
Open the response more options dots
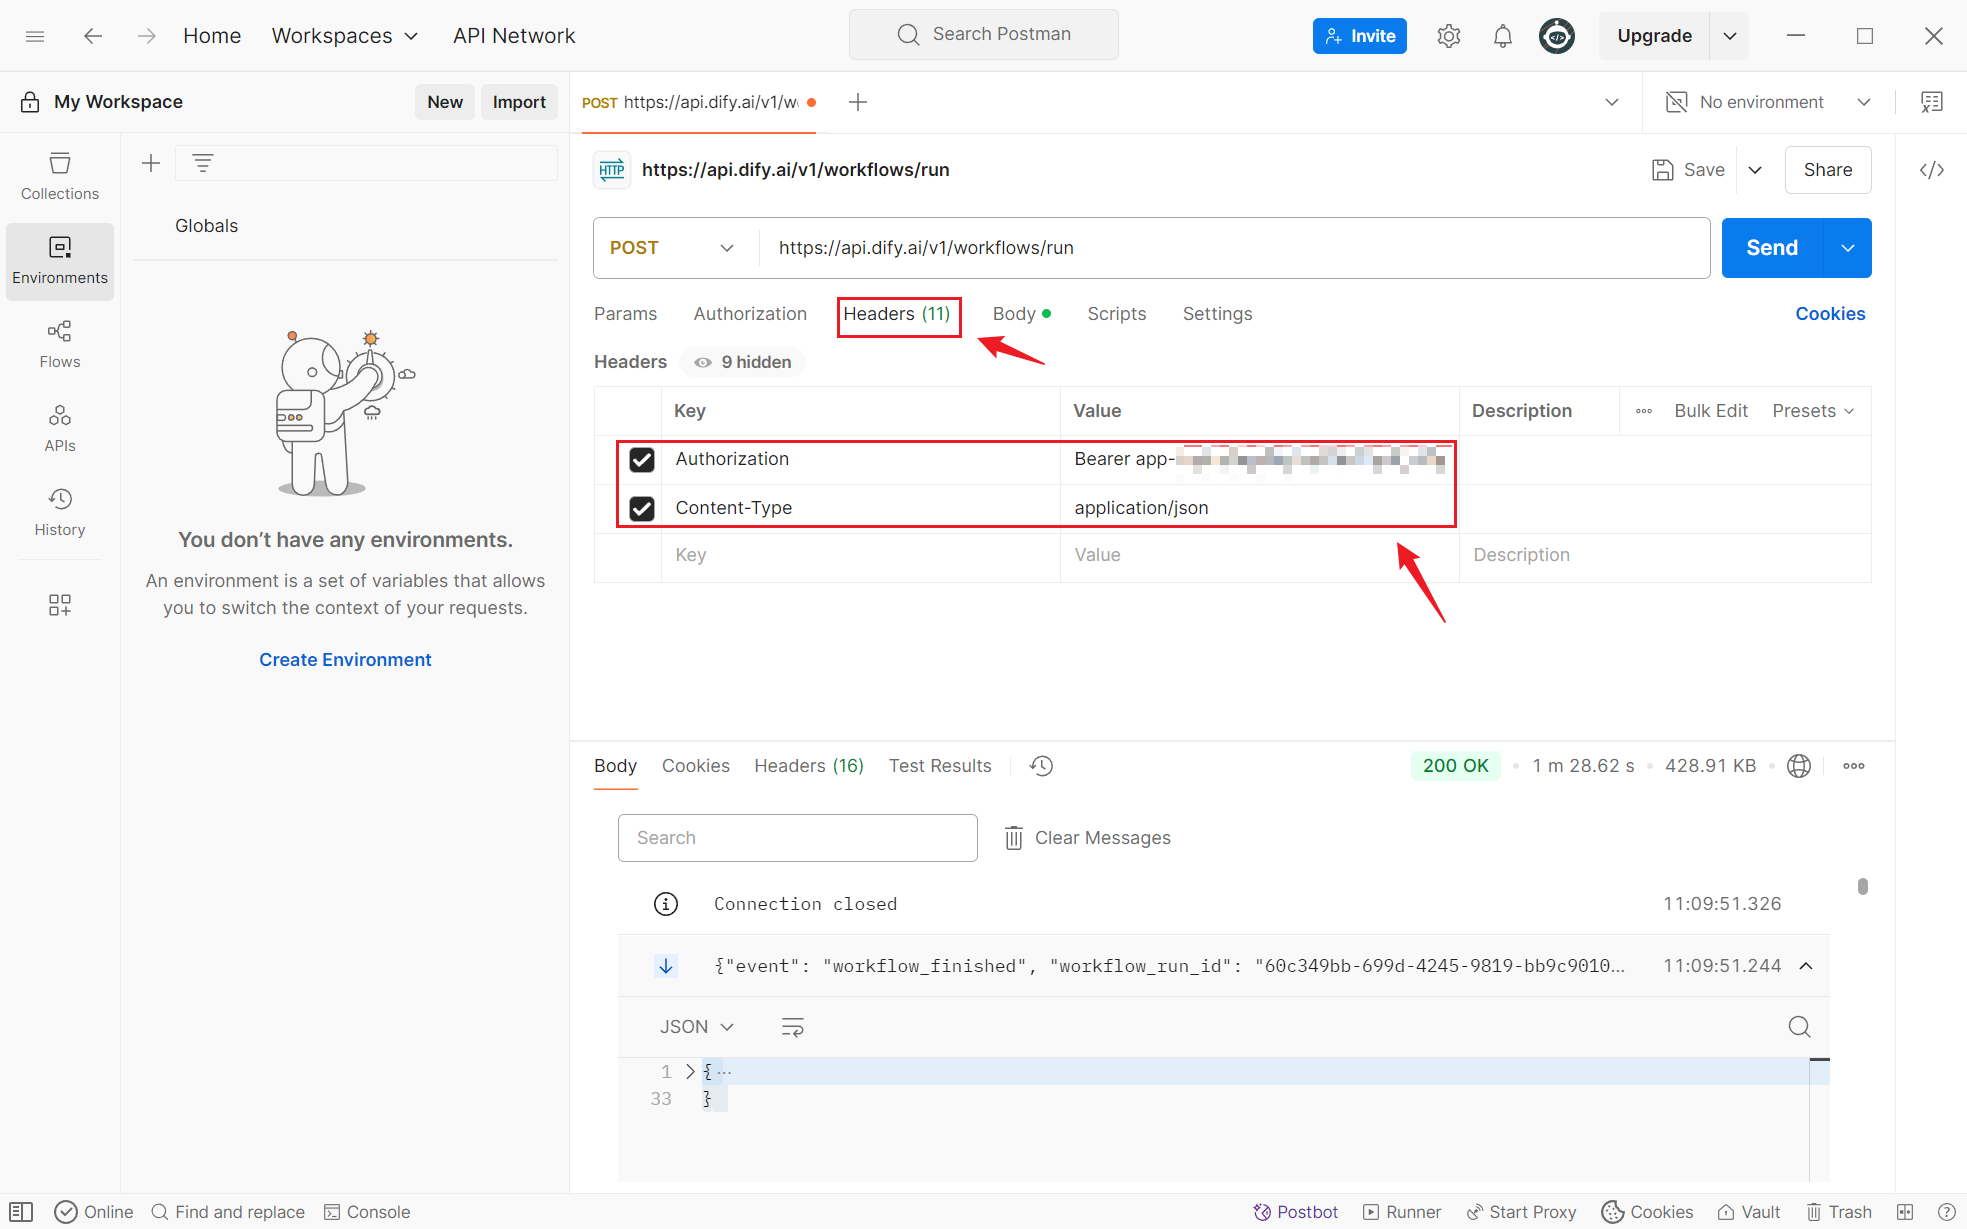coord(1854,766)
